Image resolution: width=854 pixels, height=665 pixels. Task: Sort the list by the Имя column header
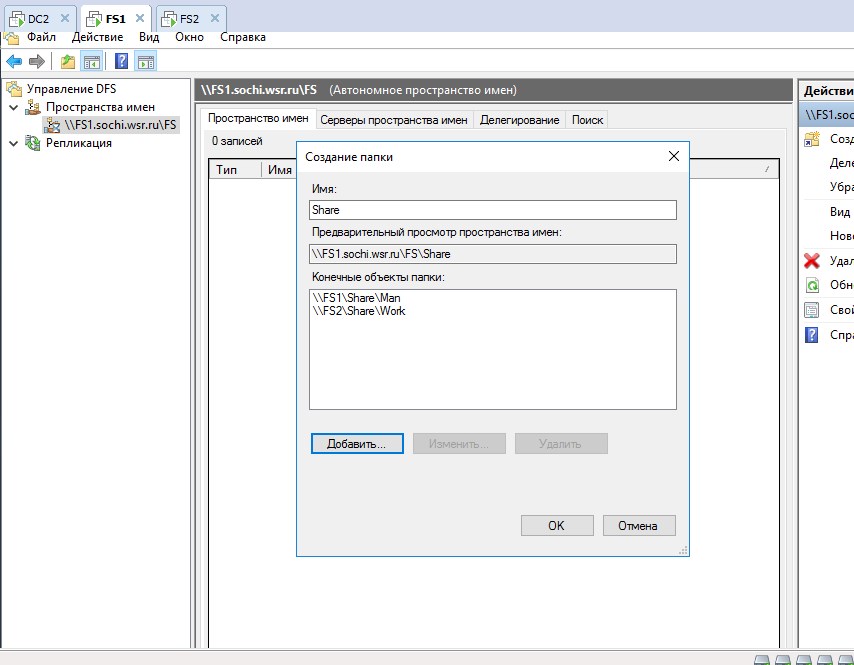point(280,169)
